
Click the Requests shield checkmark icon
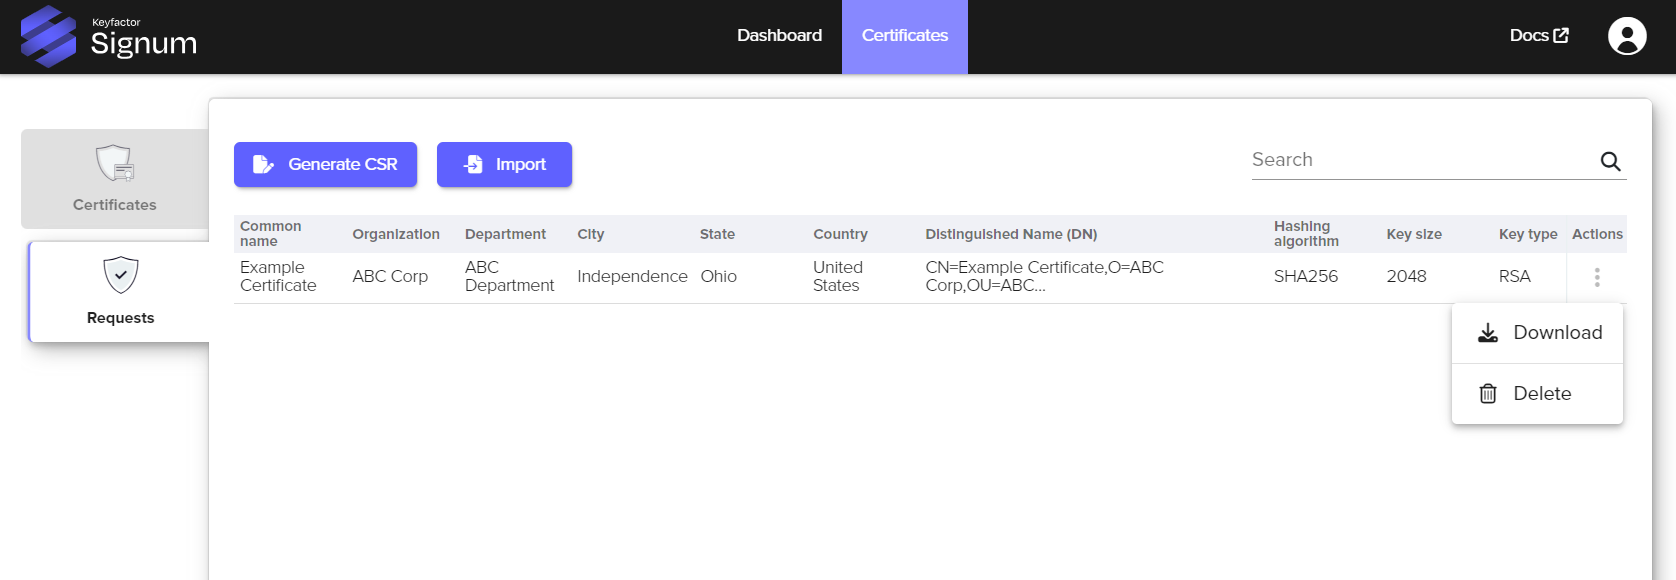coord(121,275)
